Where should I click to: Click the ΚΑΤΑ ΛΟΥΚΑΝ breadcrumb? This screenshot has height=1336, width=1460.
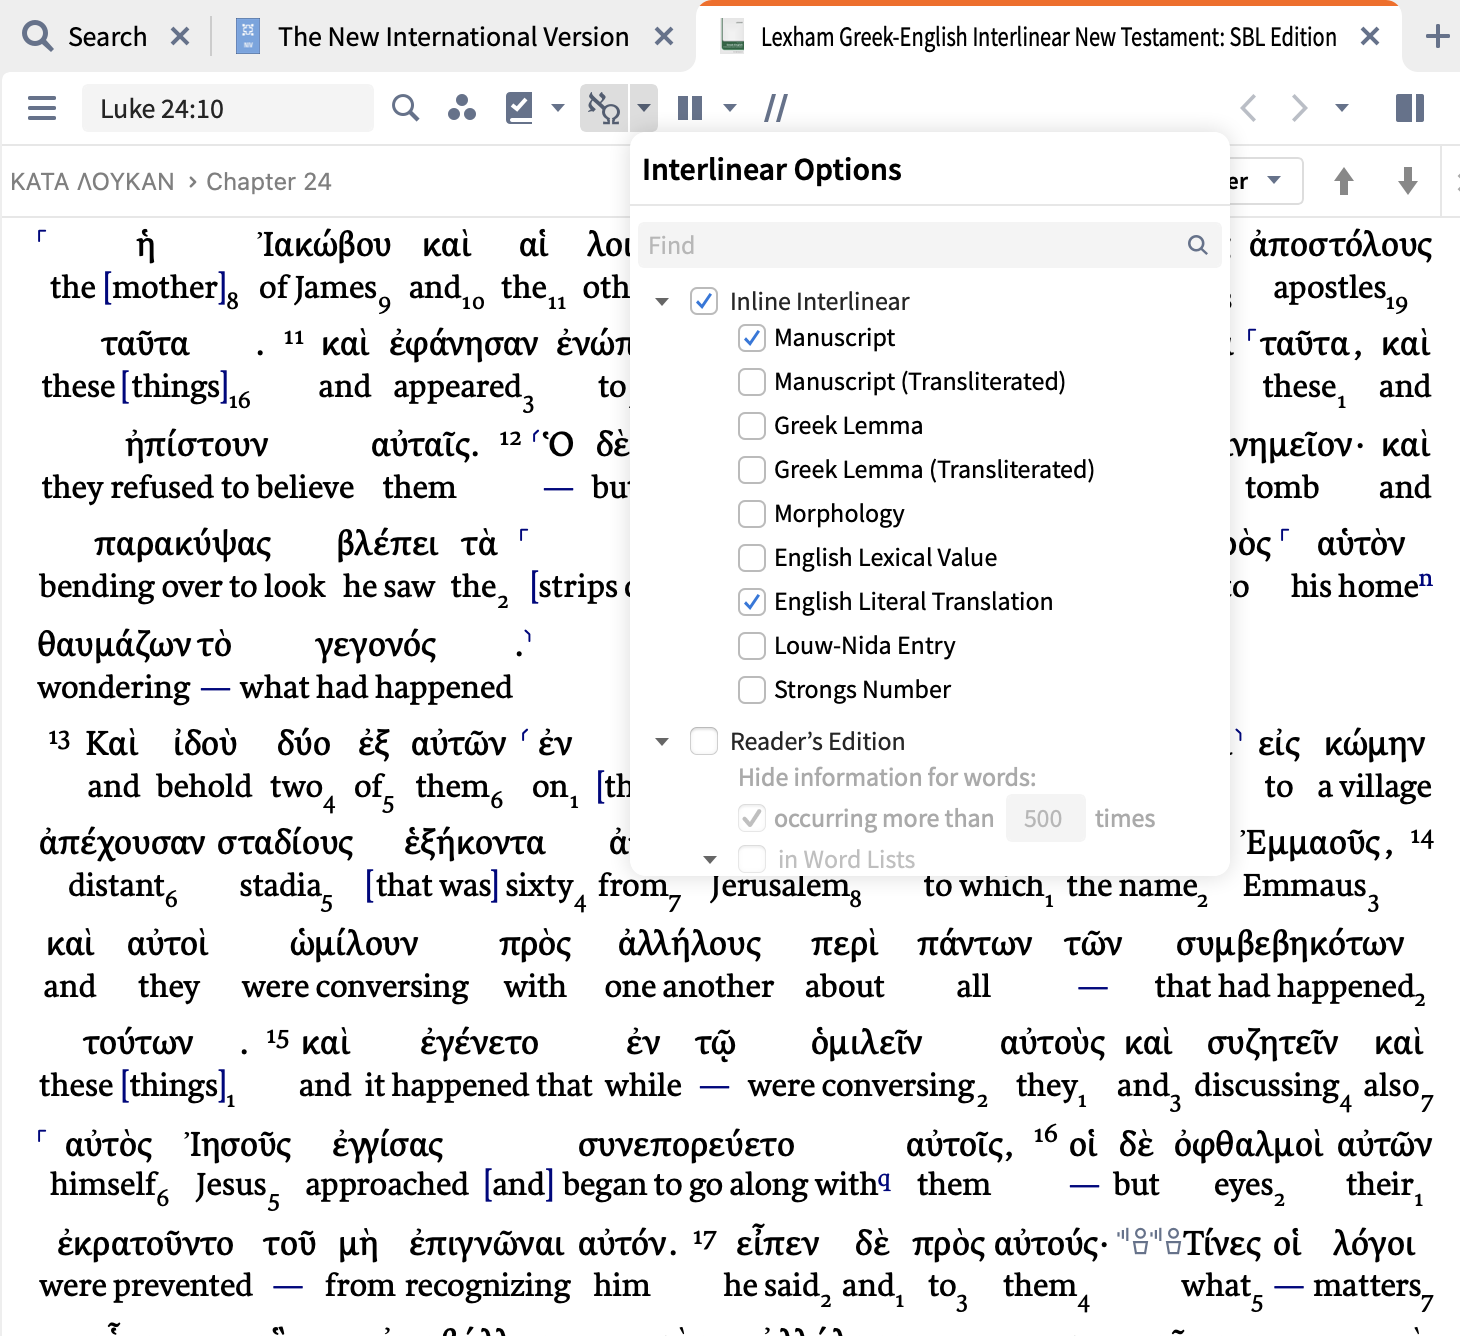[x=92, y=182]
